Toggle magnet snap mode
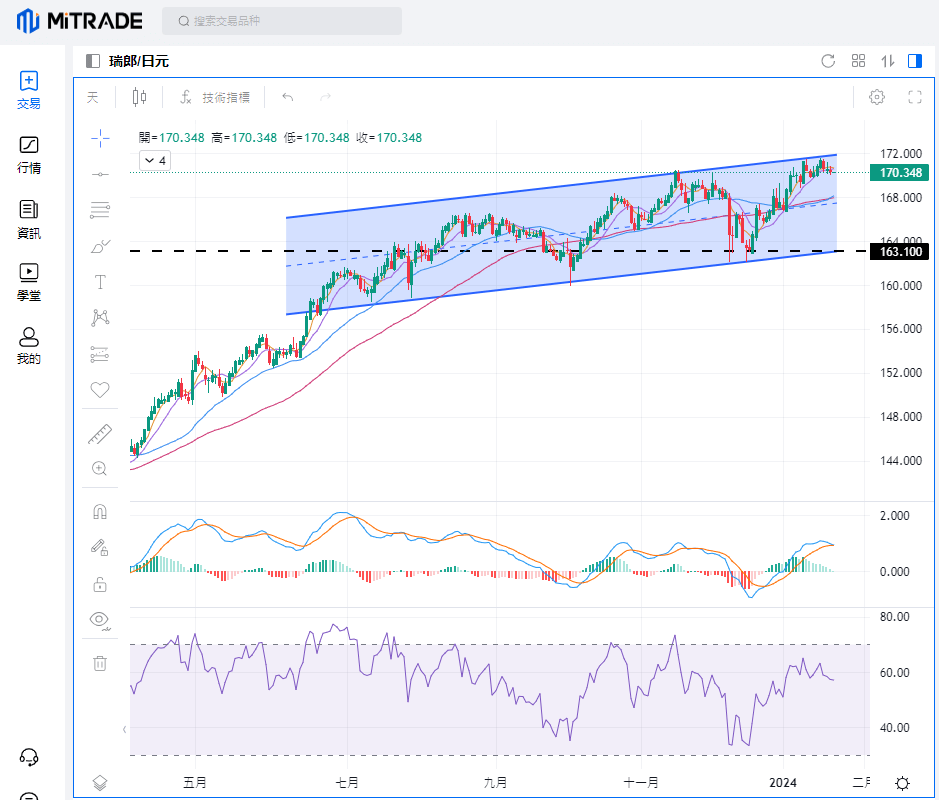 click(x=100, y=512)
